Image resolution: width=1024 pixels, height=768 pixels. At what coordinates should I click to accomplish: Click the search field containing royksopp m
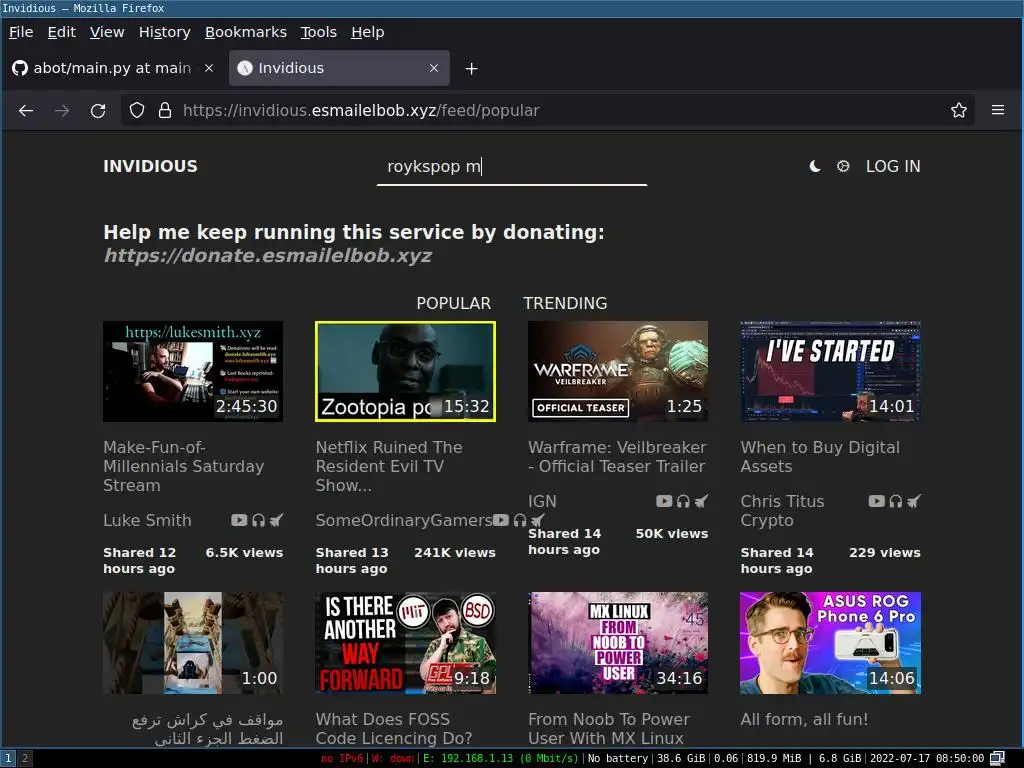click(511, 167)
